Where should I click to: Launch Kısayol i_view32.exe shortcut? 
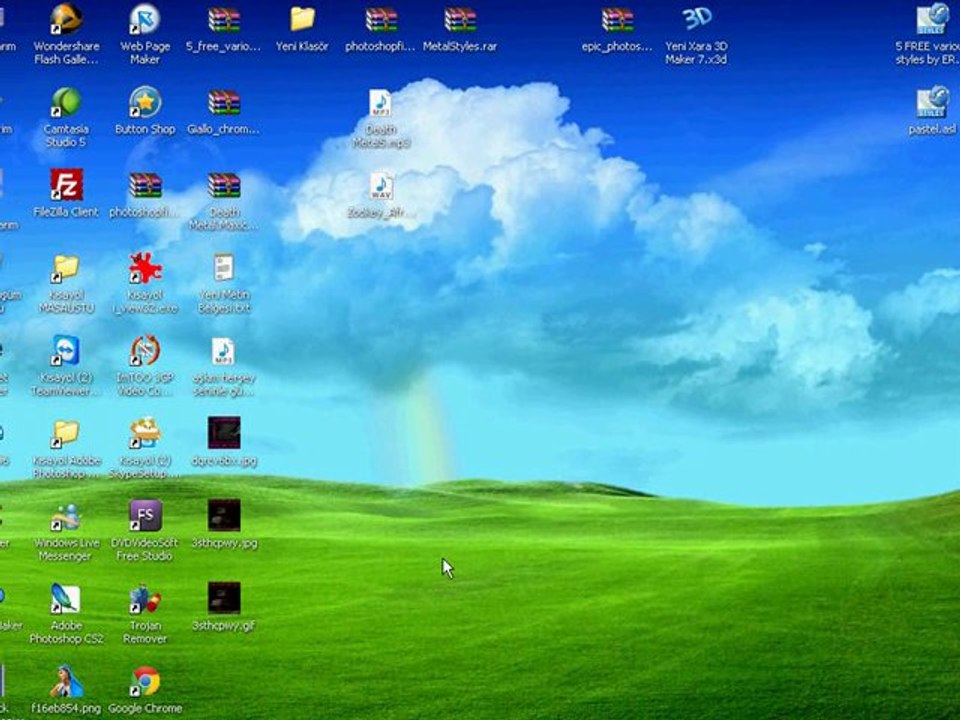pyautogui.click(x=145, y=268)
